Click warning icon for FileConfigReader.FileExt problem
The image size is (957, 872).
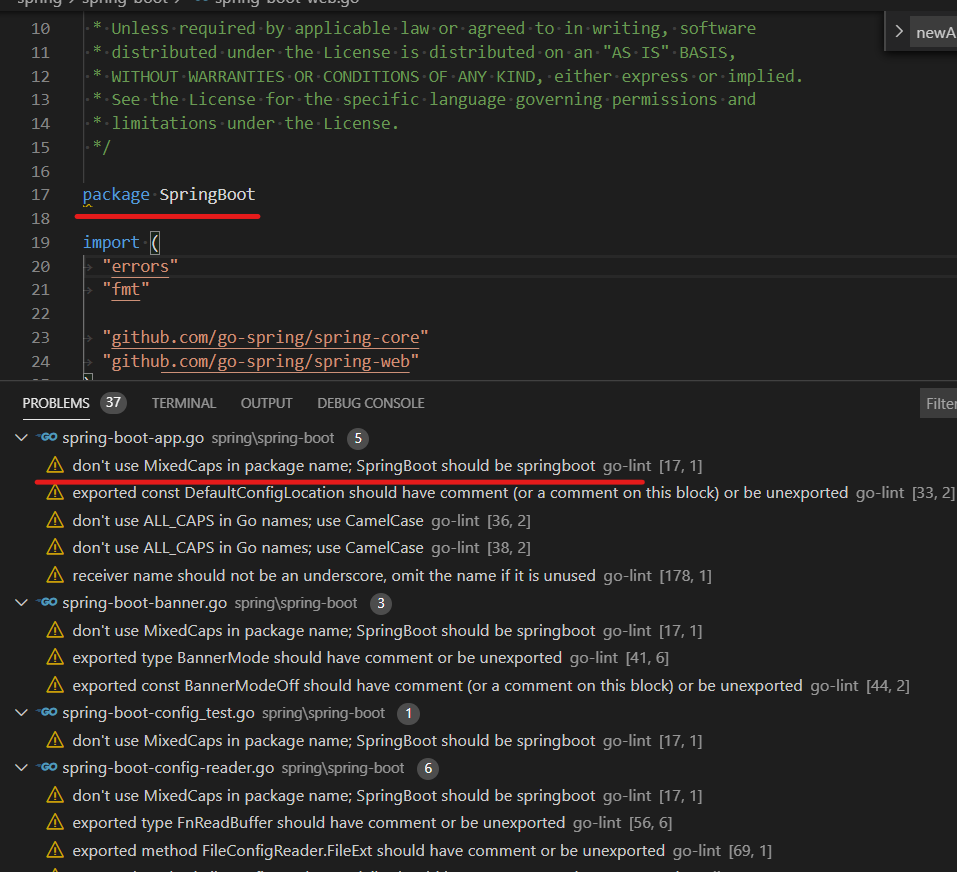(x=55, y=850)
